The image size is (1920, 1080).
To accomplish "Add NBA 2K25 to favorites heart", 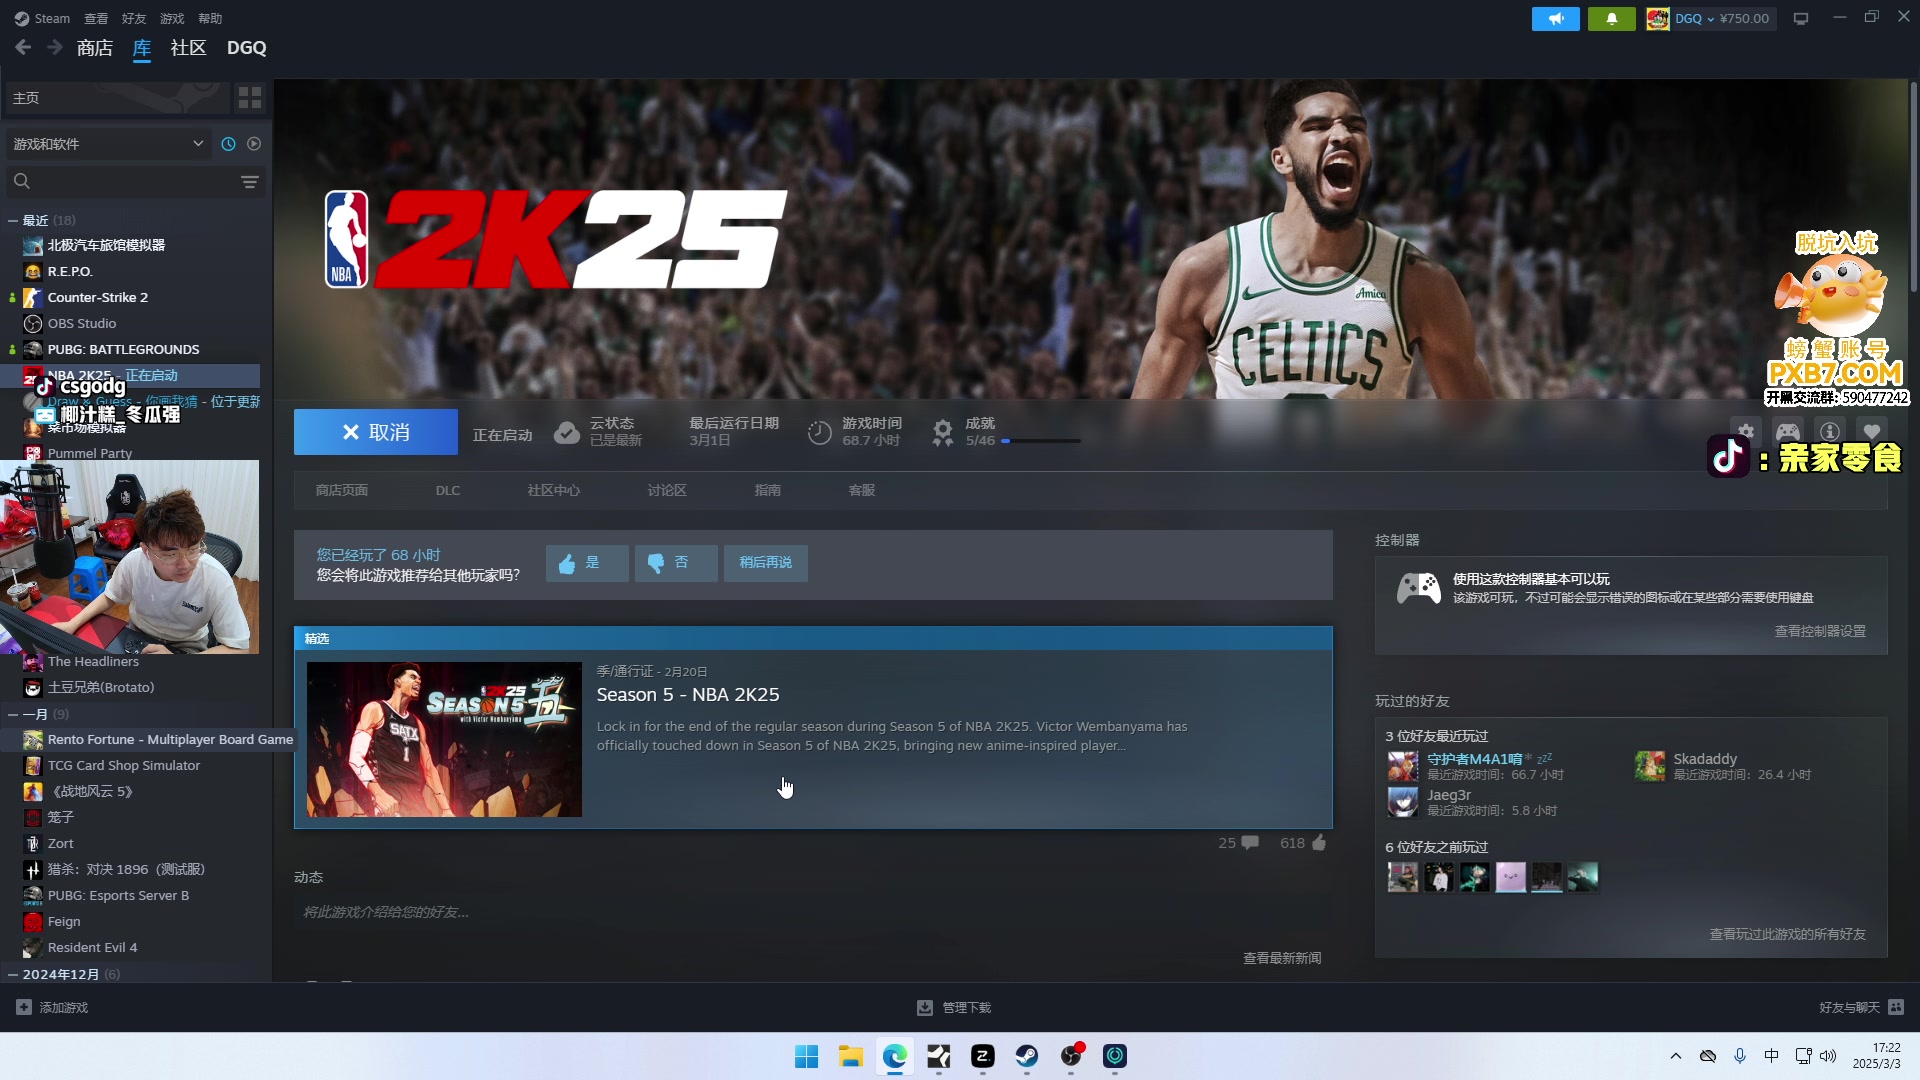I will (1872, 432).
